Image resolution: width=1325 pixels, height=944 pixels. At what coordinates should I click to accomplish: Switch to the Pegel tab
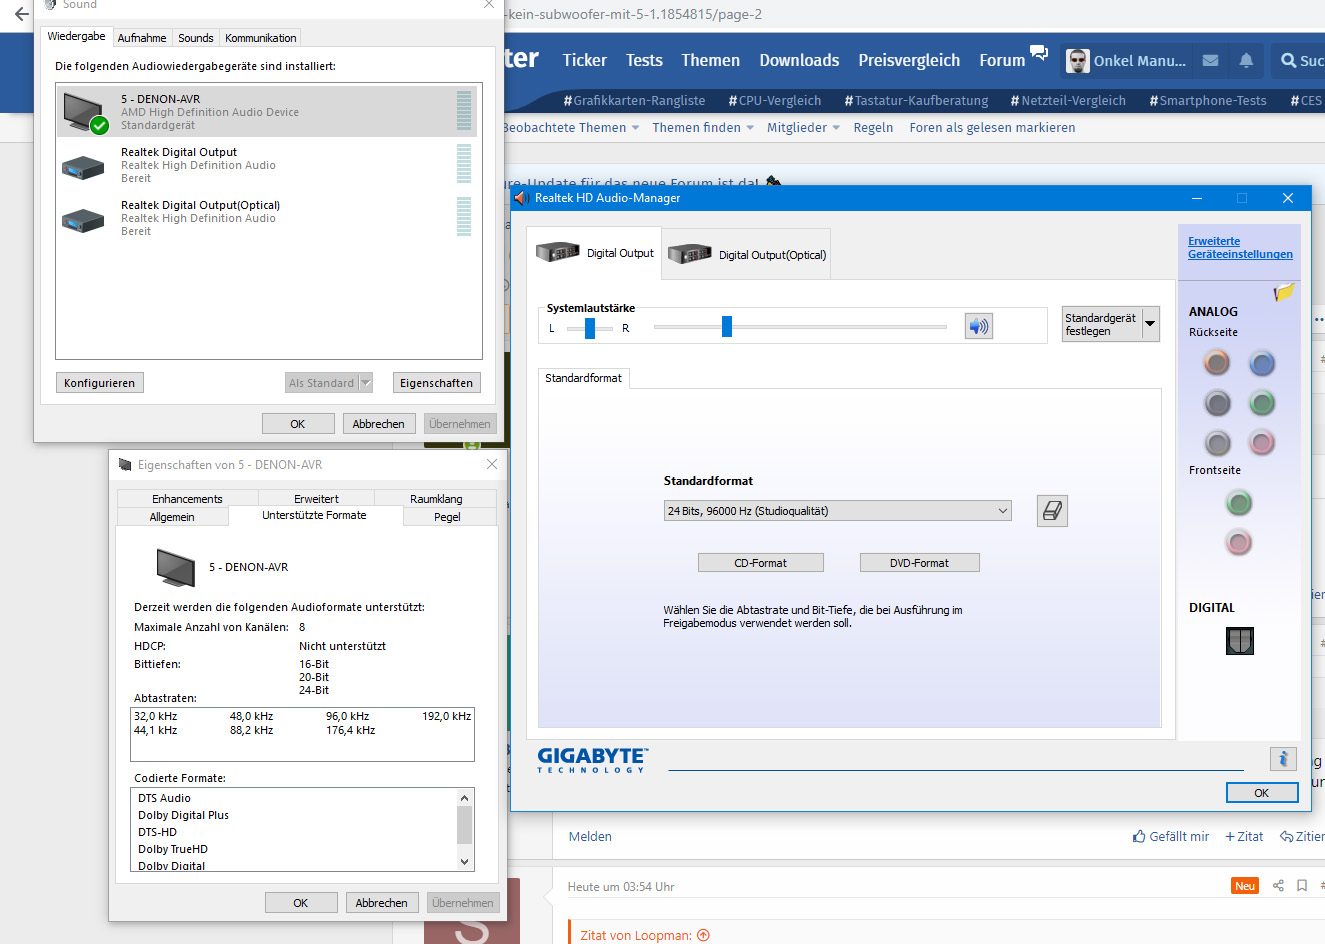(x=448, y=517)
